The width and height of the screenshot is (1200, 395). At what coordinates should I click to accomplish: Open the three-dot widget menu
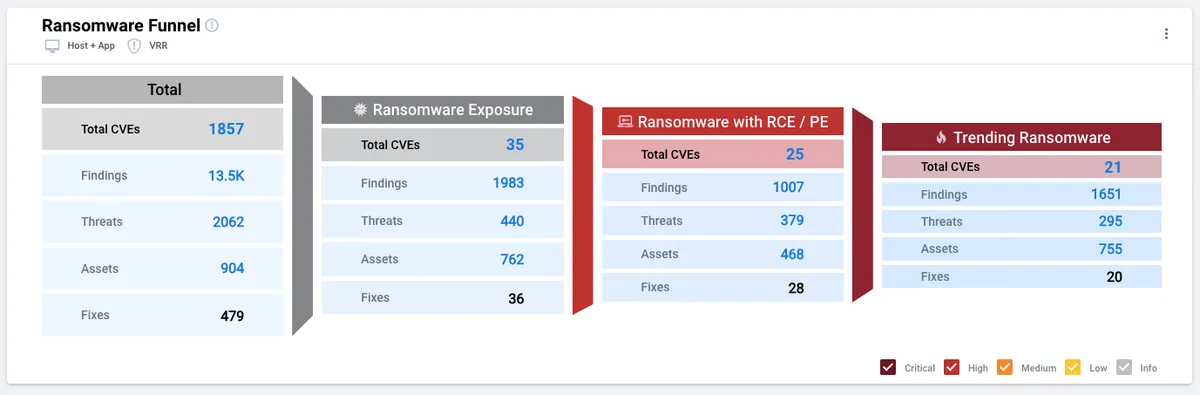click(1166, 34)
